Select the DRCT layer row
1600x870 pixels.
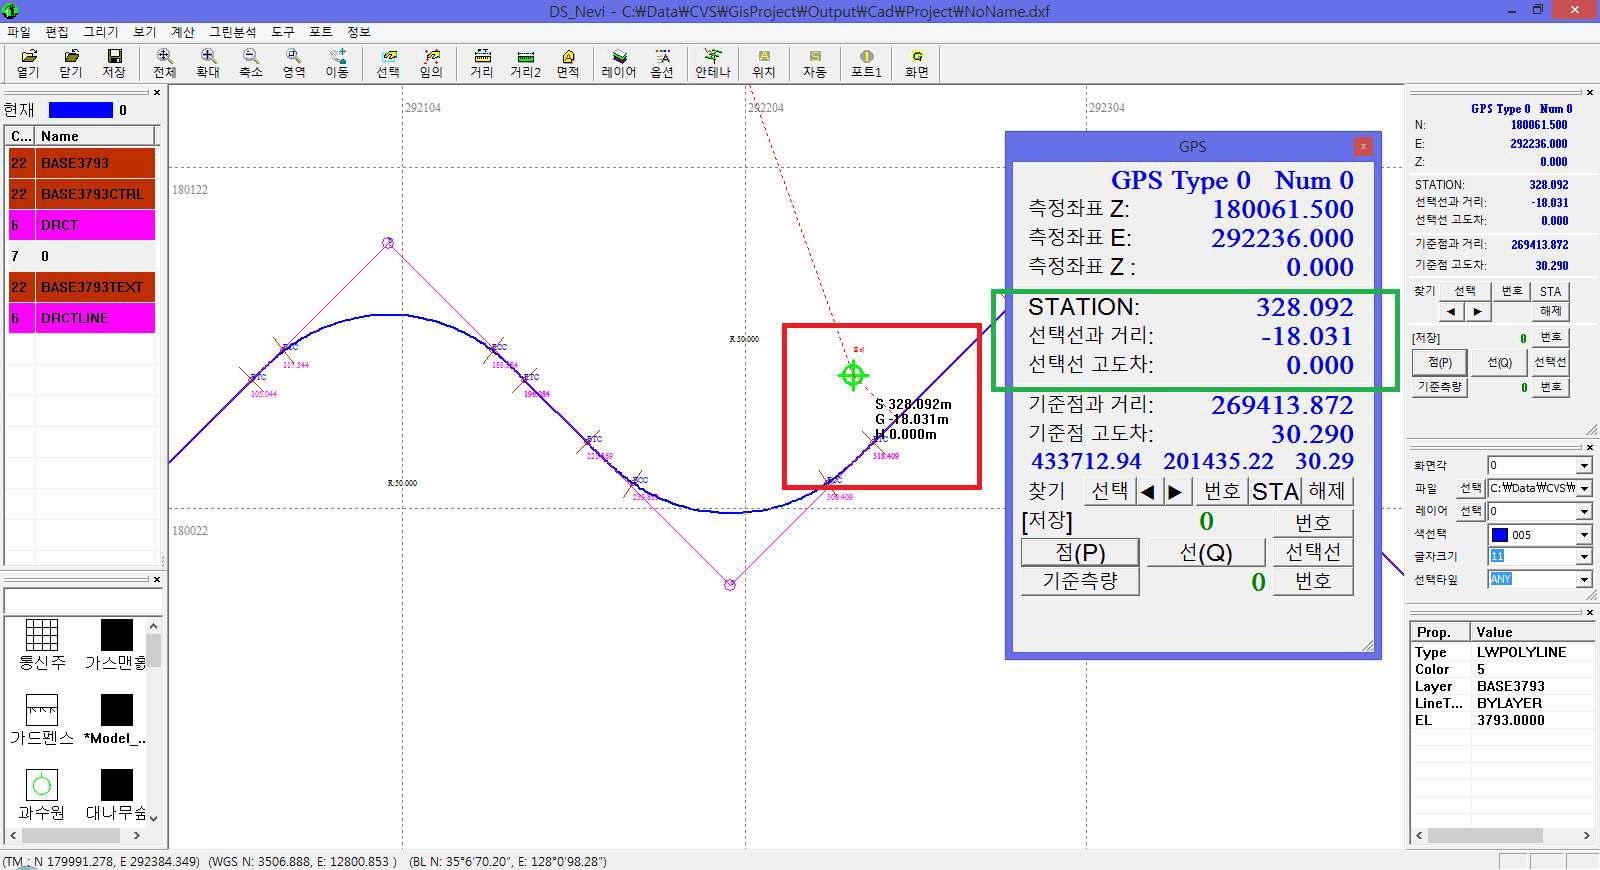point(81,225)
